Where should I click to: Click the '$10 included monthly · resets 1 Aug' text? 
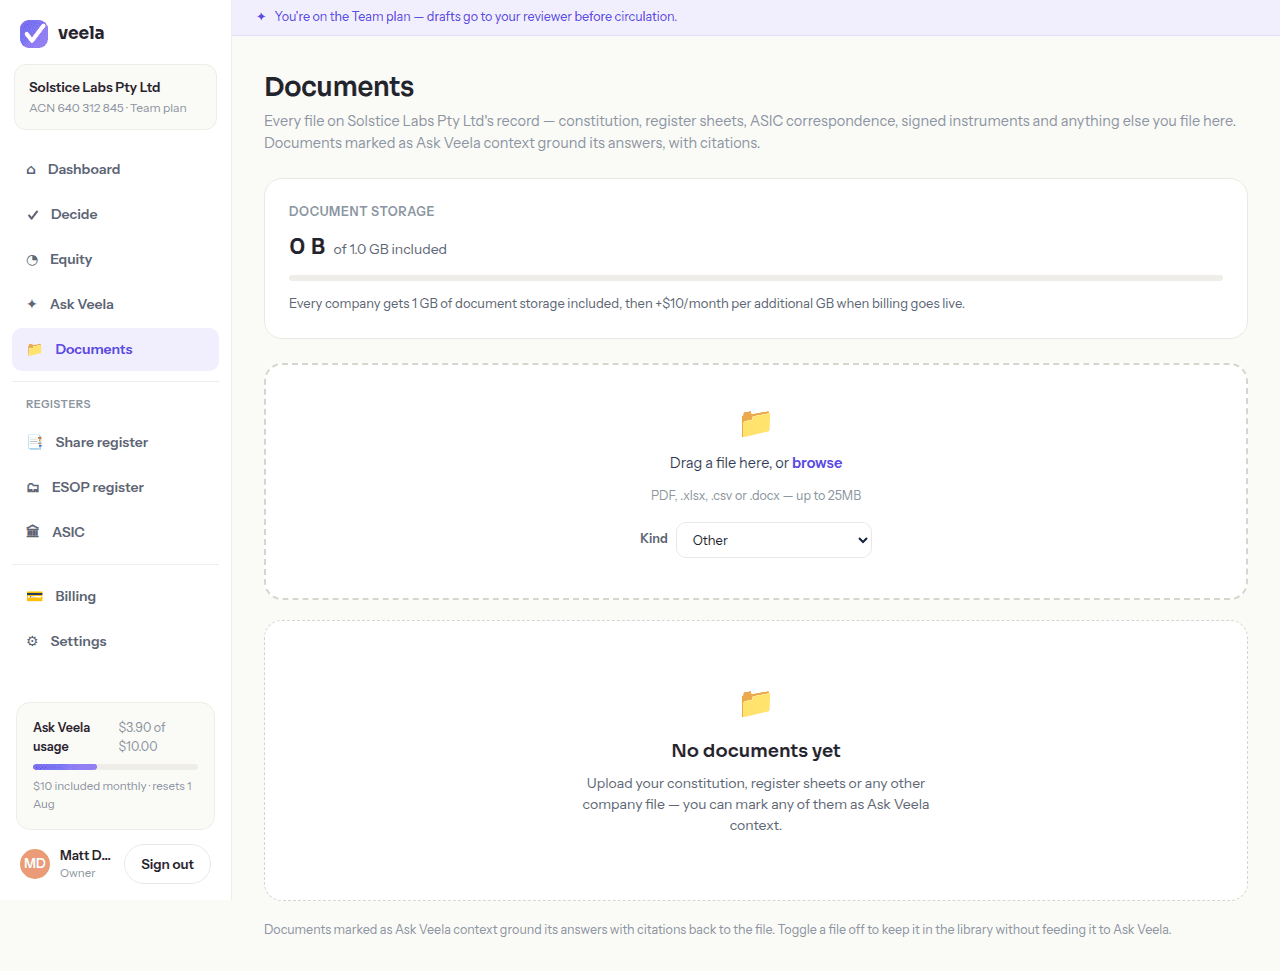click(x=113, y=795)
